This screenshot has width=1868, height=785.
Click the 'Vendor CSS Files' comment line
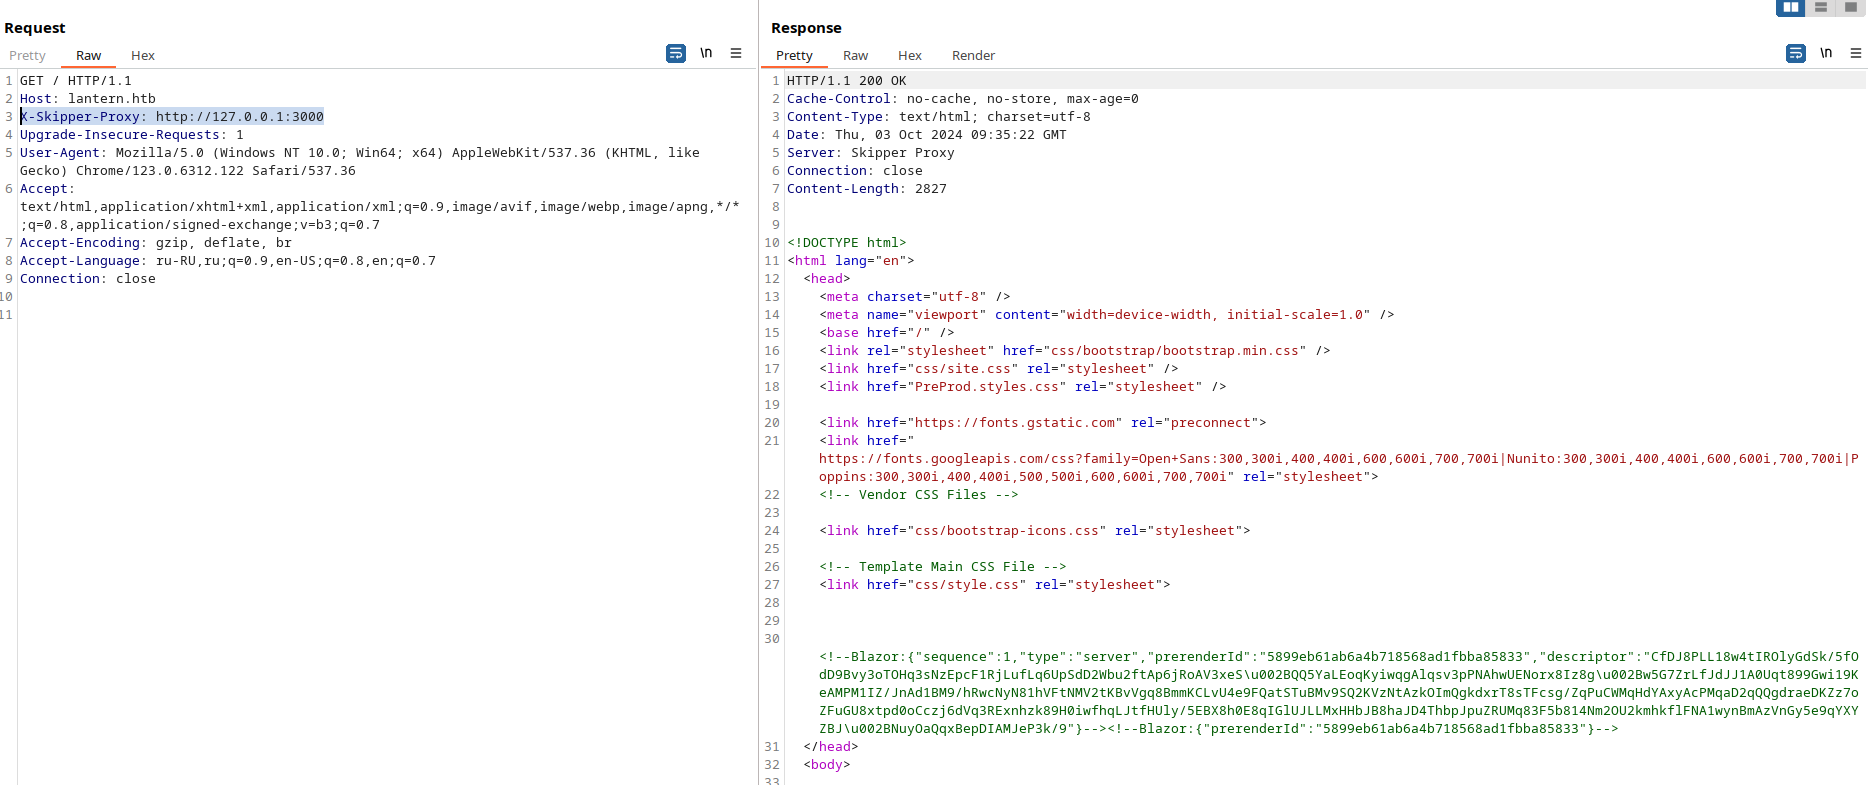(x=919, y=495)
